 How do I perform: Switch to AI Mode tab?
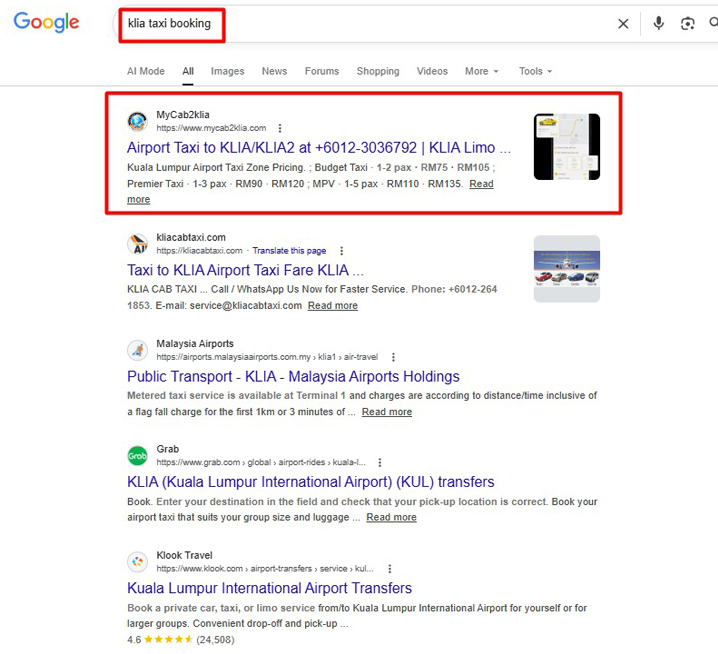[146, 71]
